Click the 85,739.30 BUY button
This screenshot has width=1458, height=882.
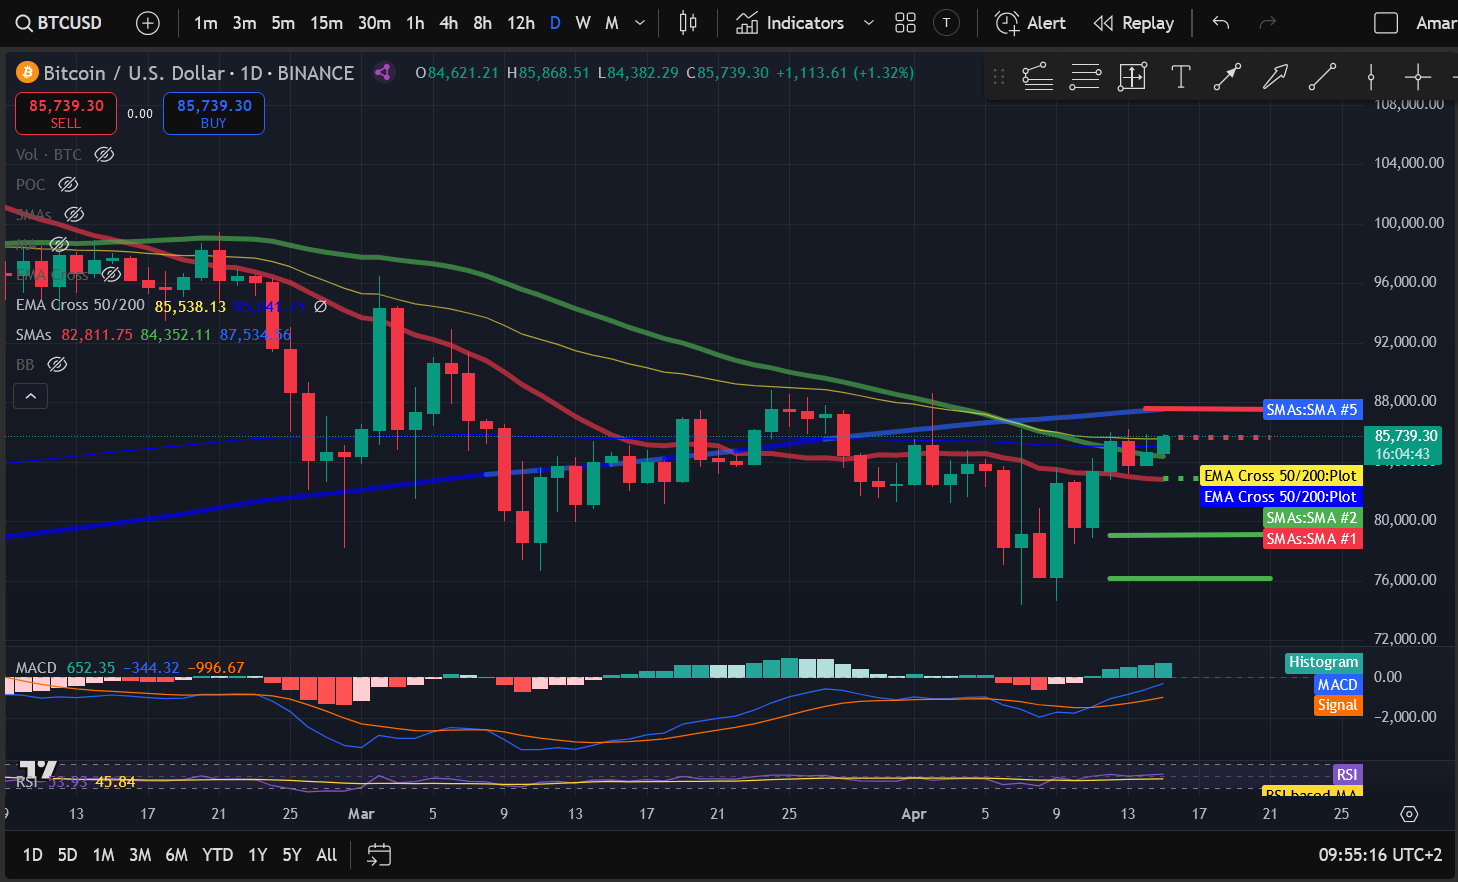pos(214,113)
